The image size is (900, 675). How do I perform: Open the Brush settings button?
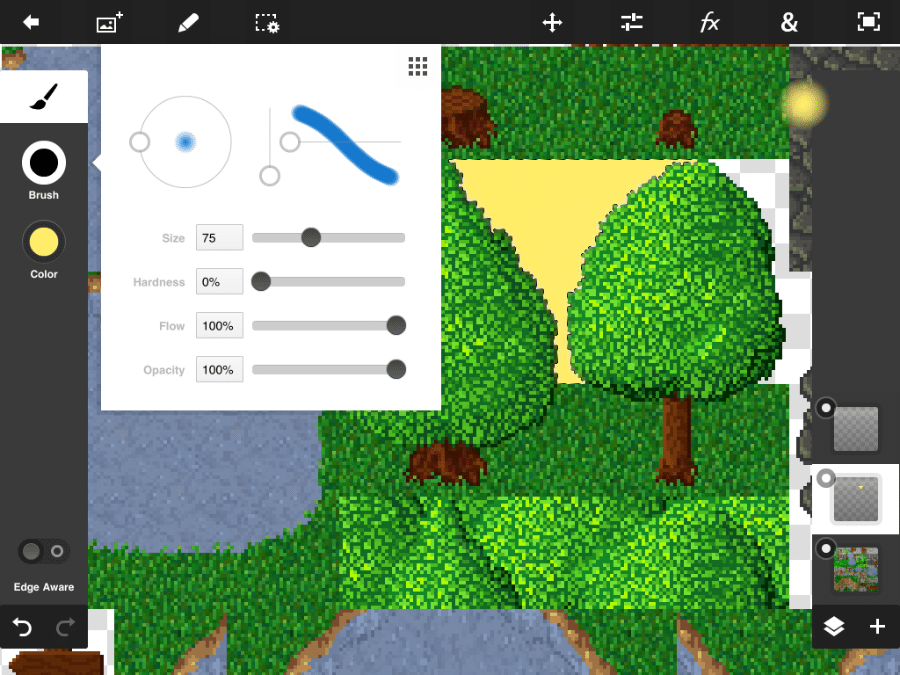(x=44, y=162)
